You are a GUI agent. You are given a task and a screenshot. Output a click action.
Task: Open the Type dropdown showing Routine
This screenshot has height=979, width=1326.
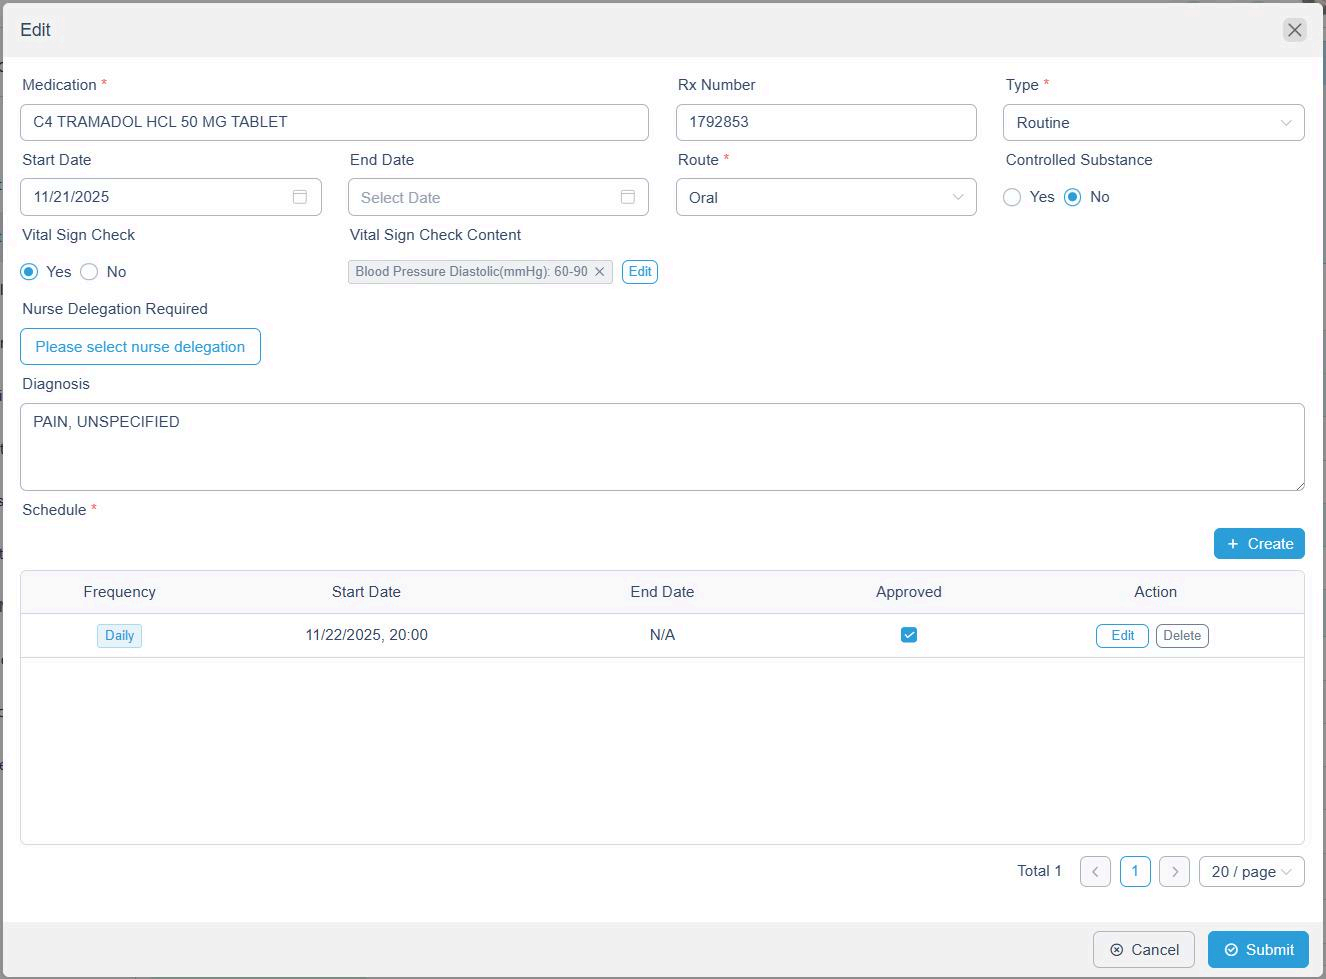[1153, 123]
